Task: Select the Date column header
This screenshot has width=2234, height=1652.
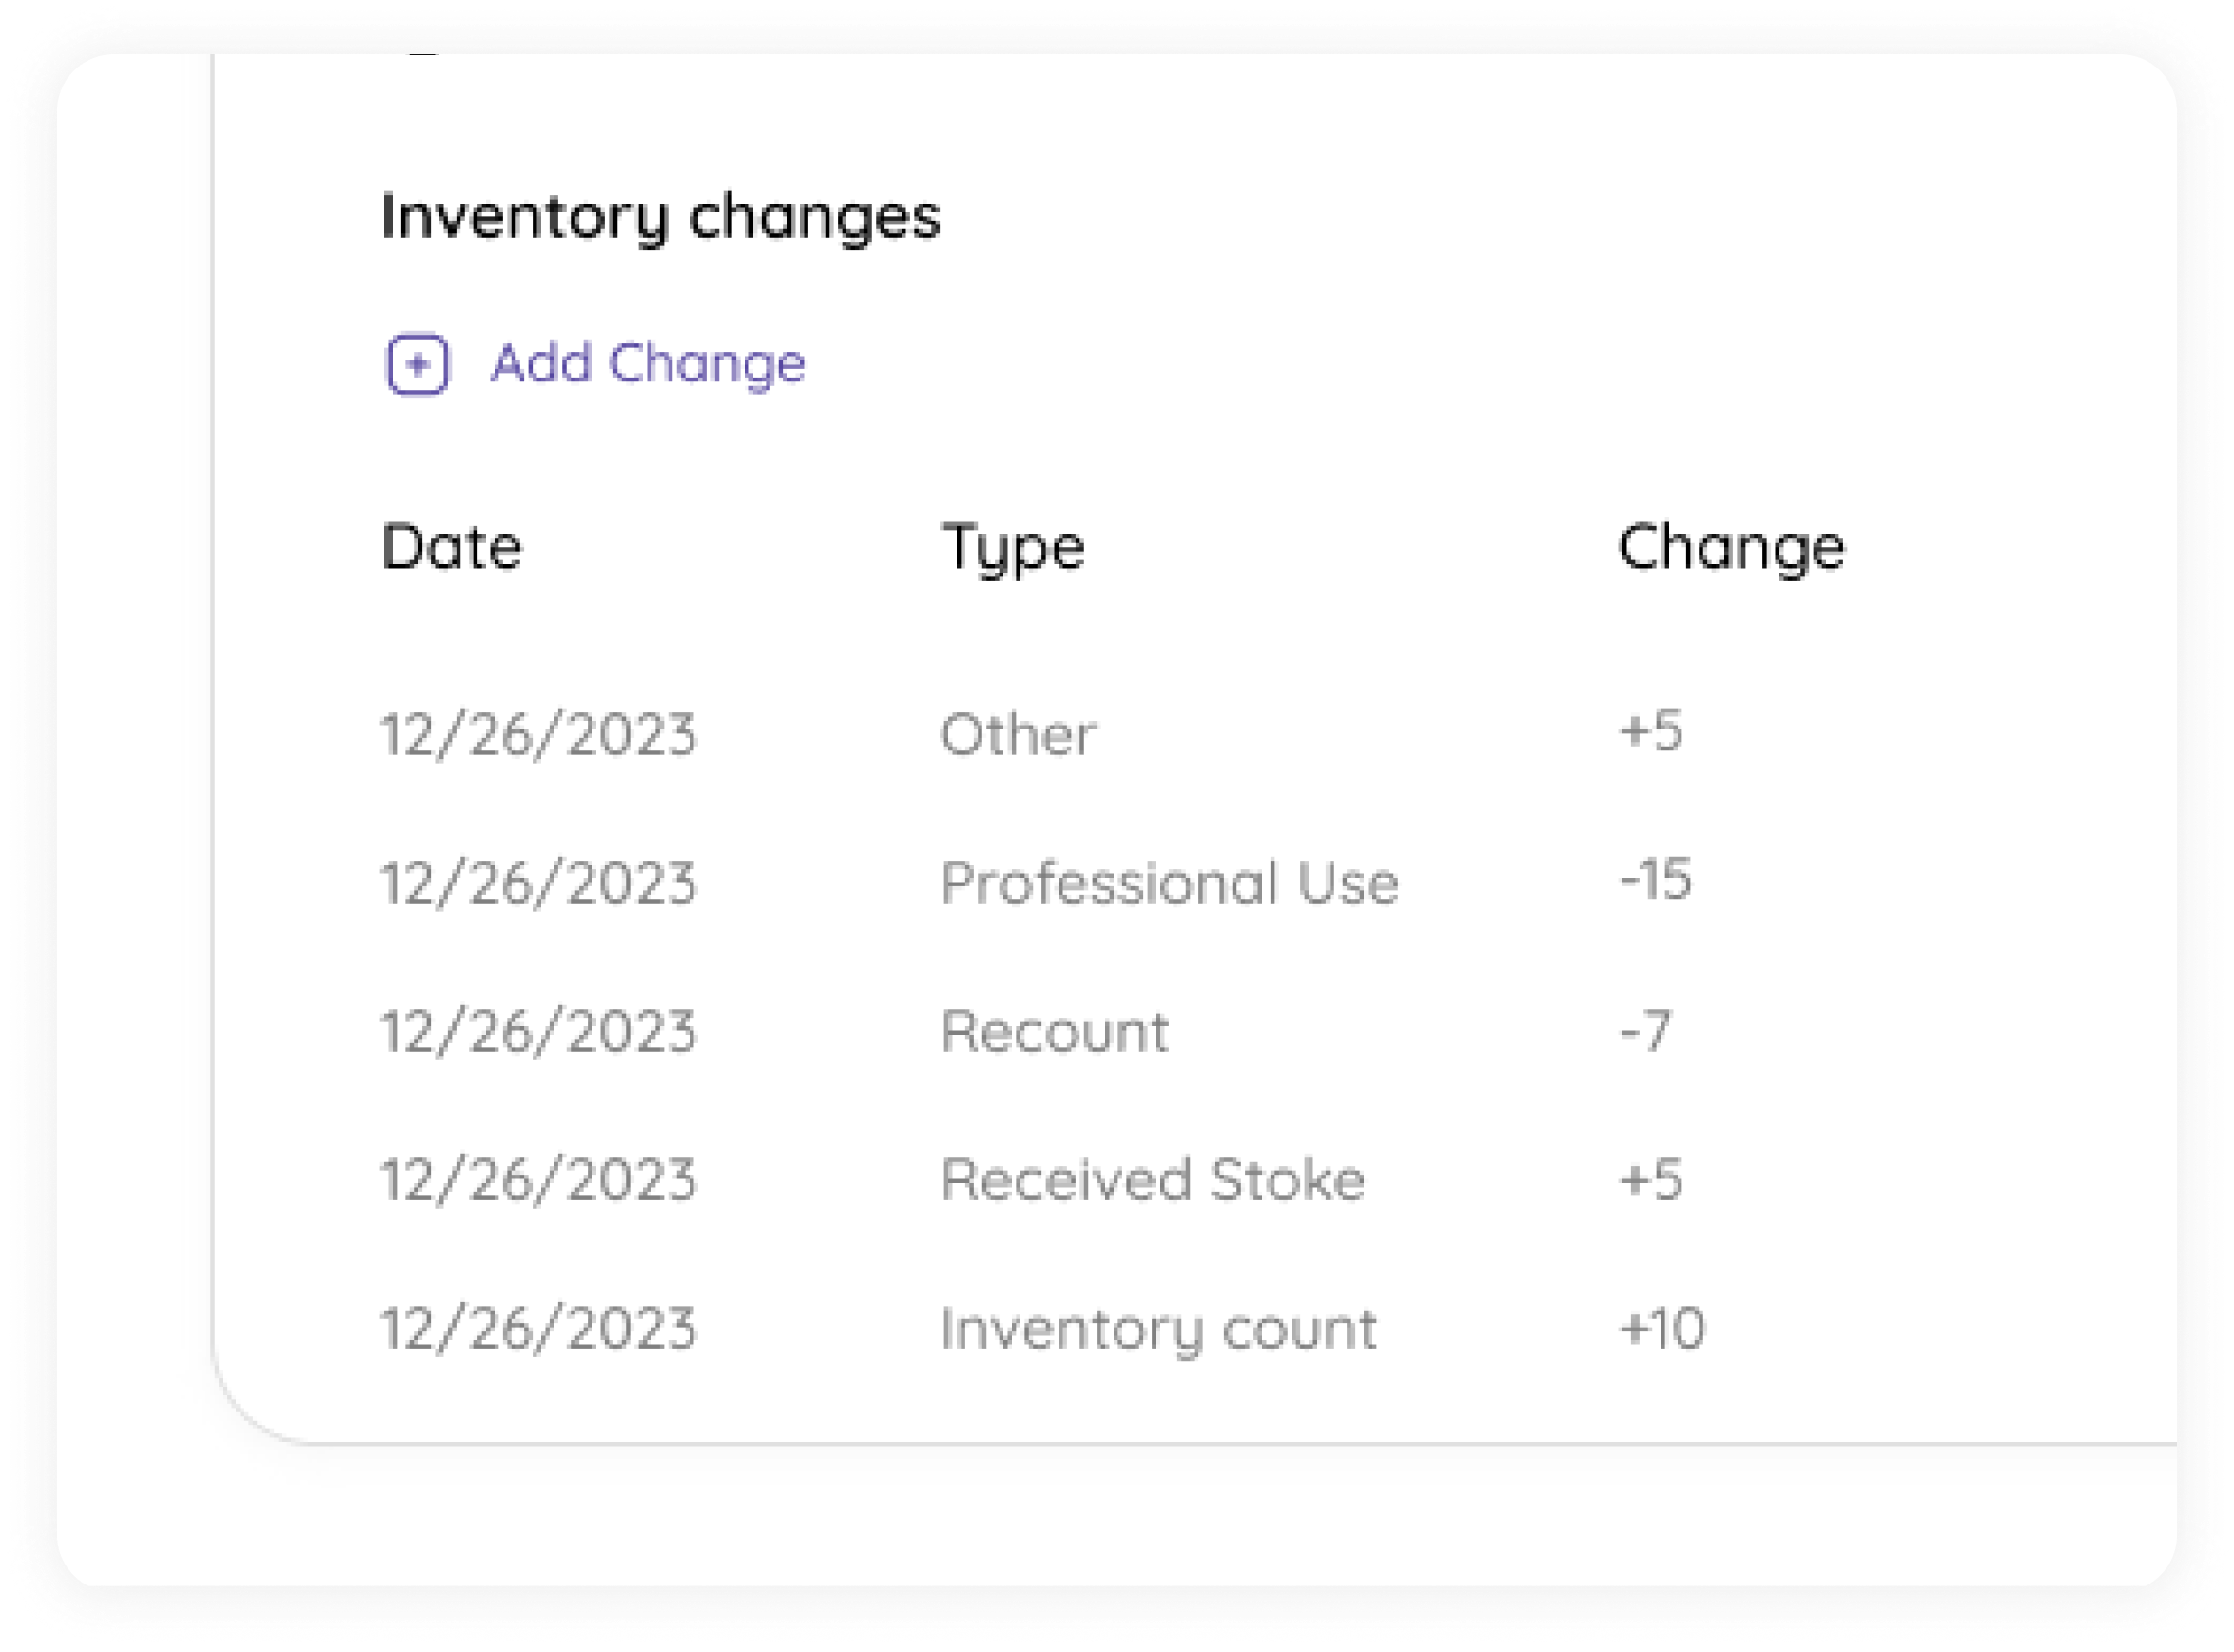Action: pos(452,547)
